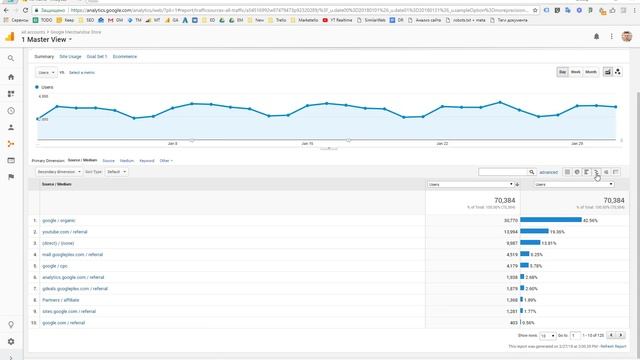Open google / organic row link
Screen dimensions: 640x360
tap(59, 220)
